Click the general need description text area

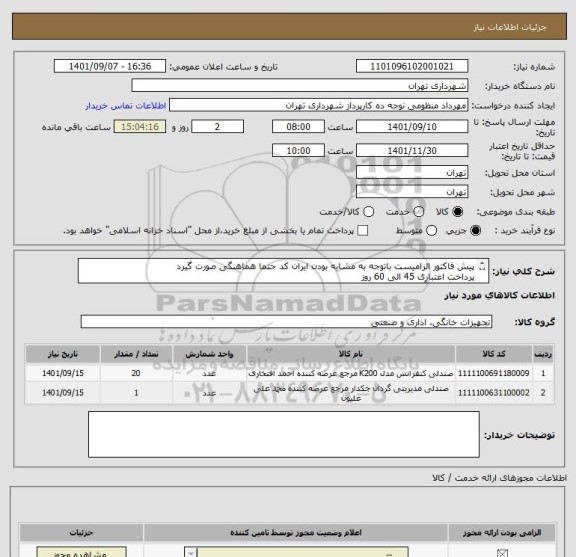click(283, 271)
